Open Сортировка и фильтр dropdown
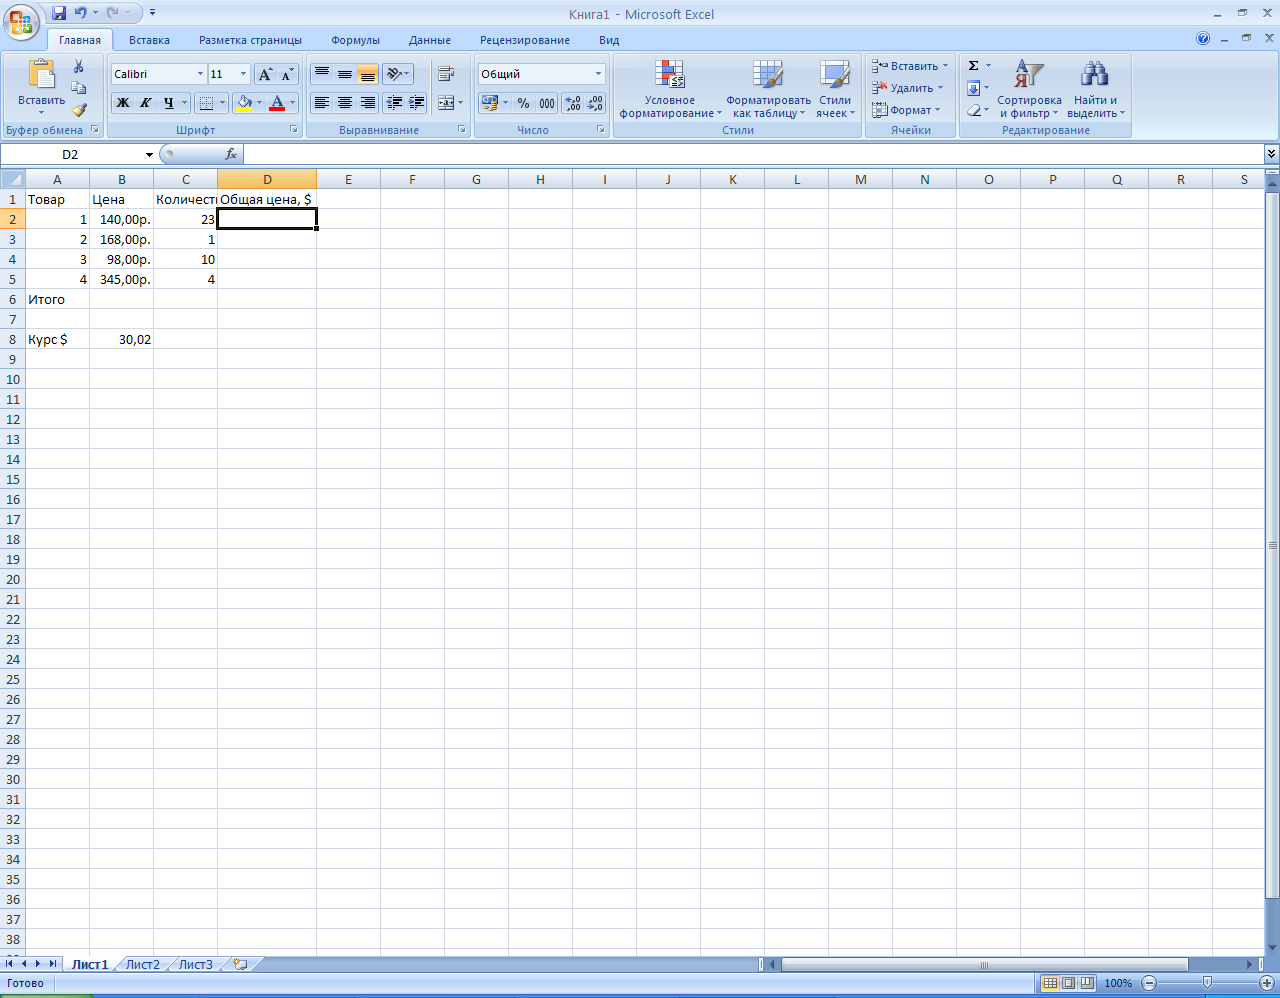This screenshot has height=998, width=1280. pos(1029,89)
